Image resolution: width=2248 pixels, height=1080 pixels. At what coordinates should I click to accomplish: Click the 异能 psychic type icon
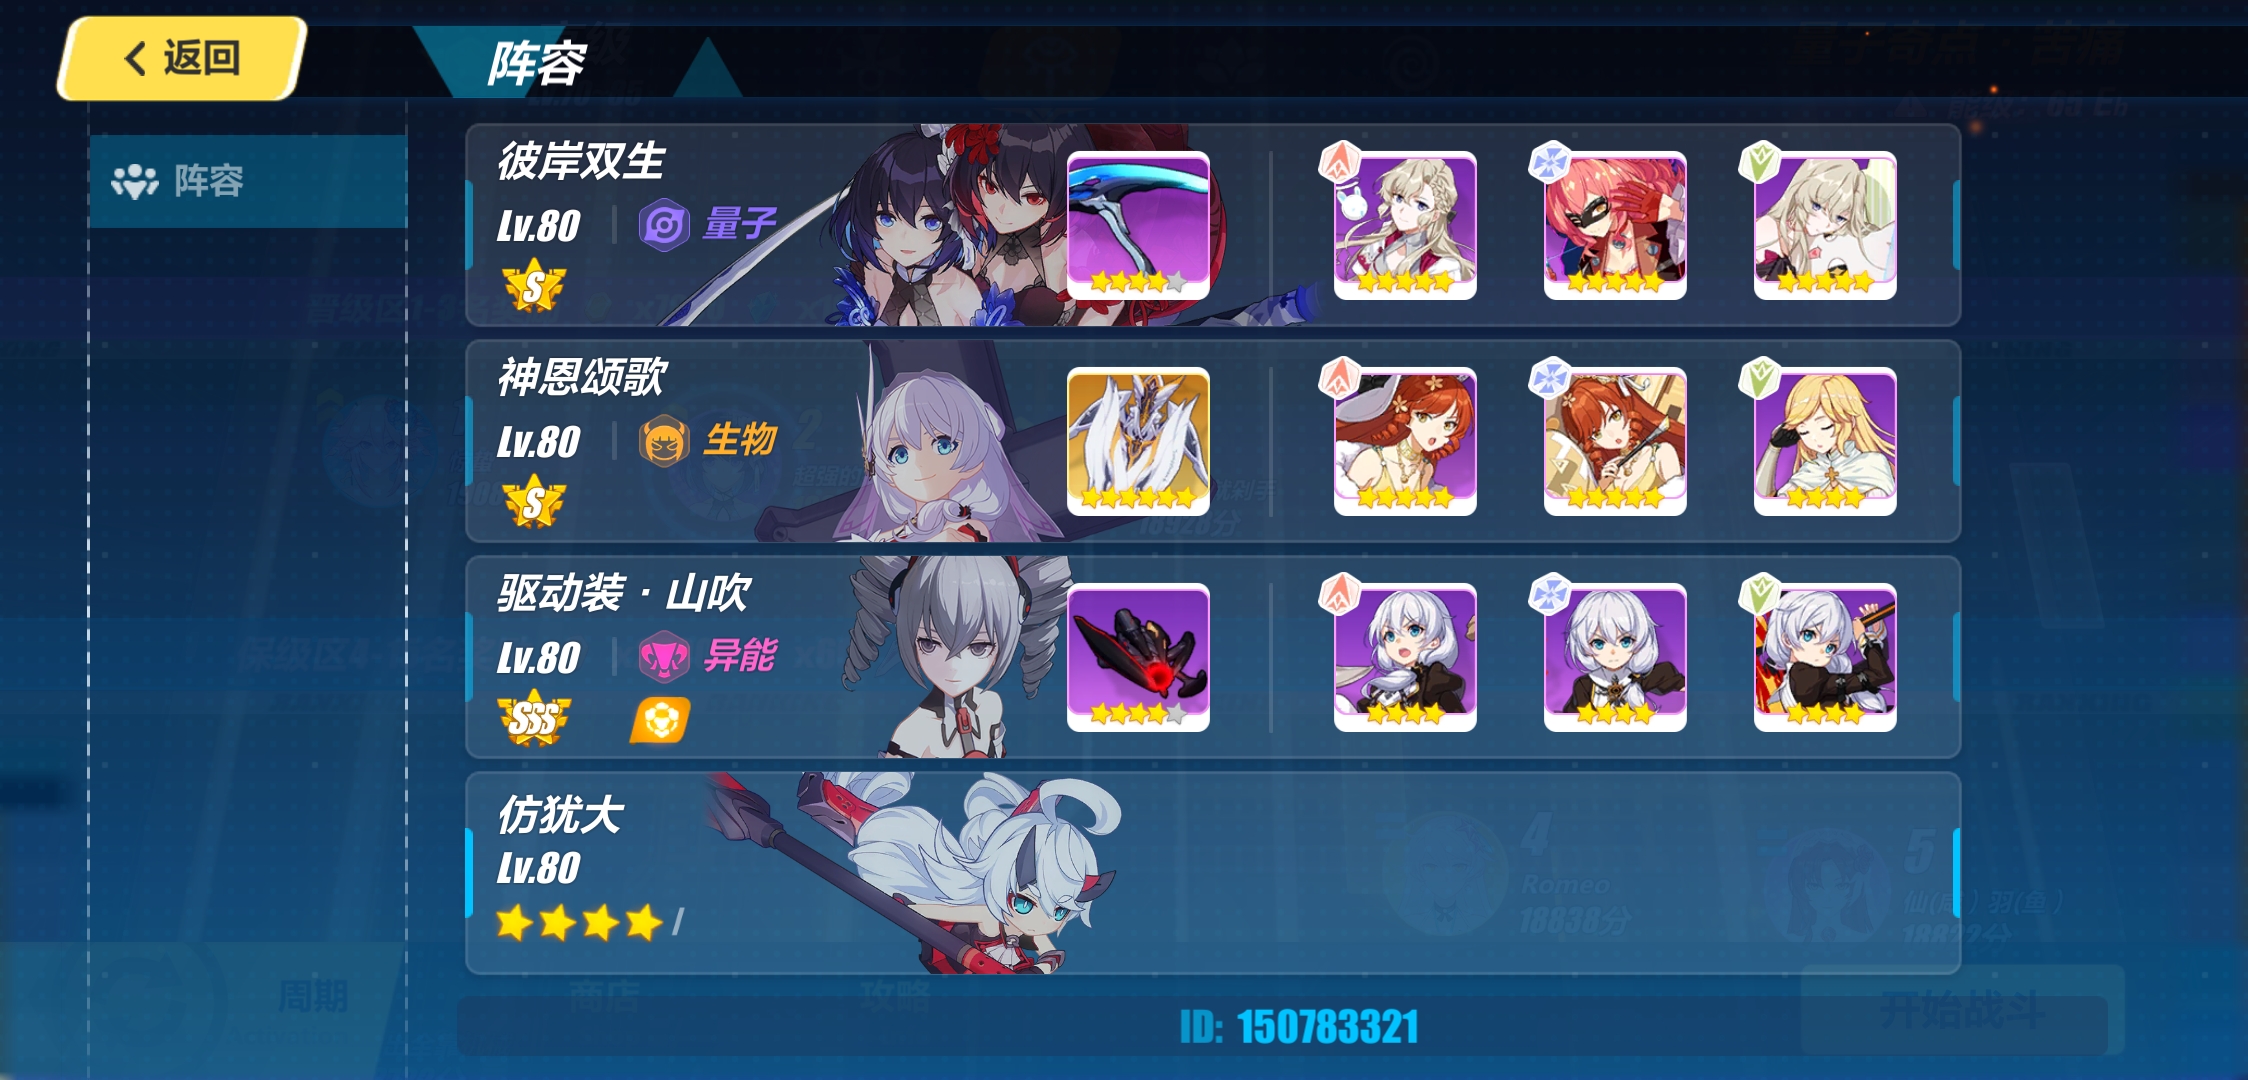[664, 657]
